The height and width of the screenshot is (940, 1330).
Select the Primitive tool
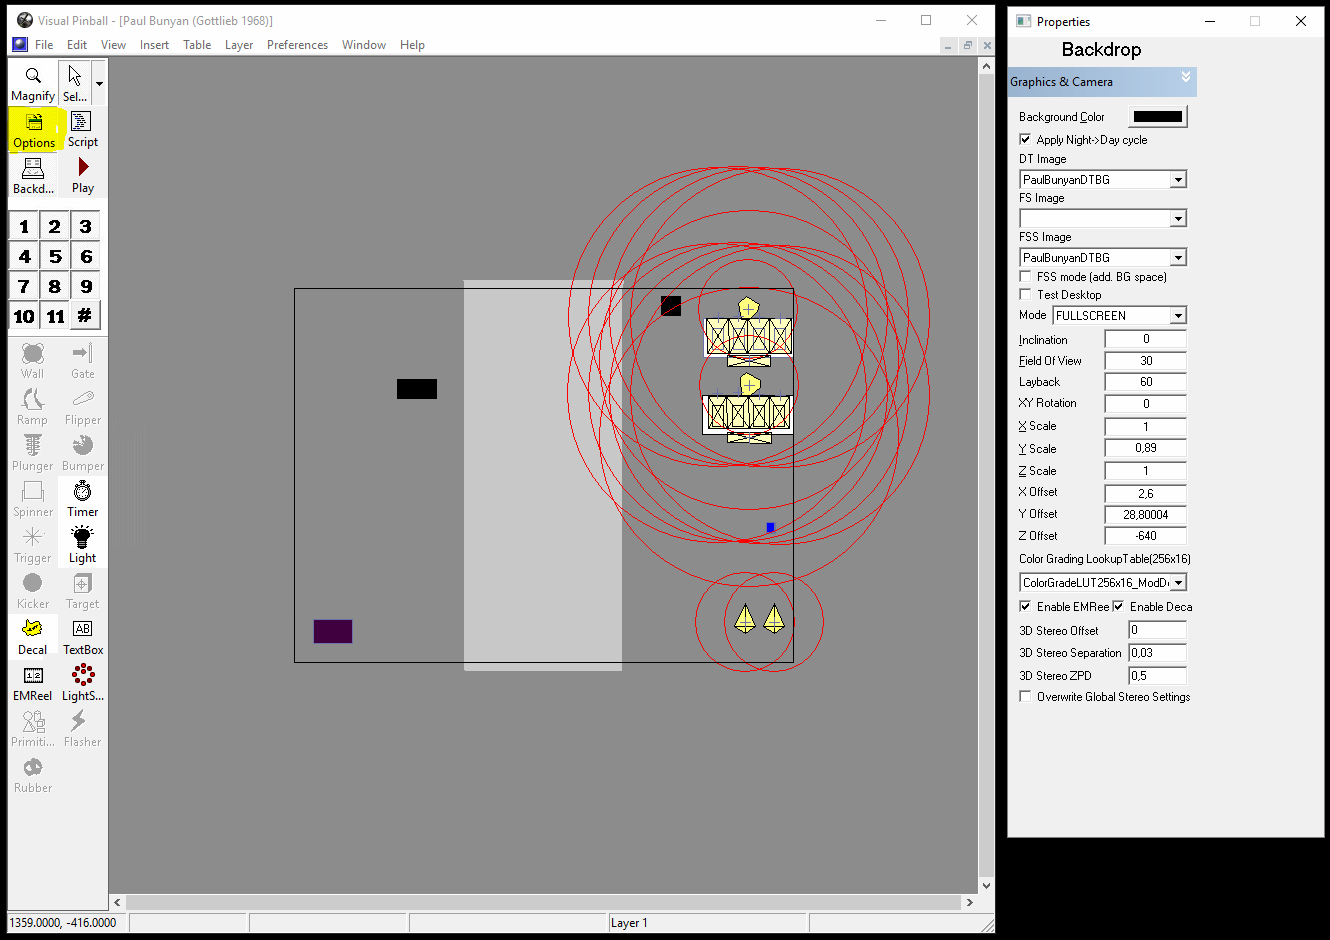click(33, 728)
